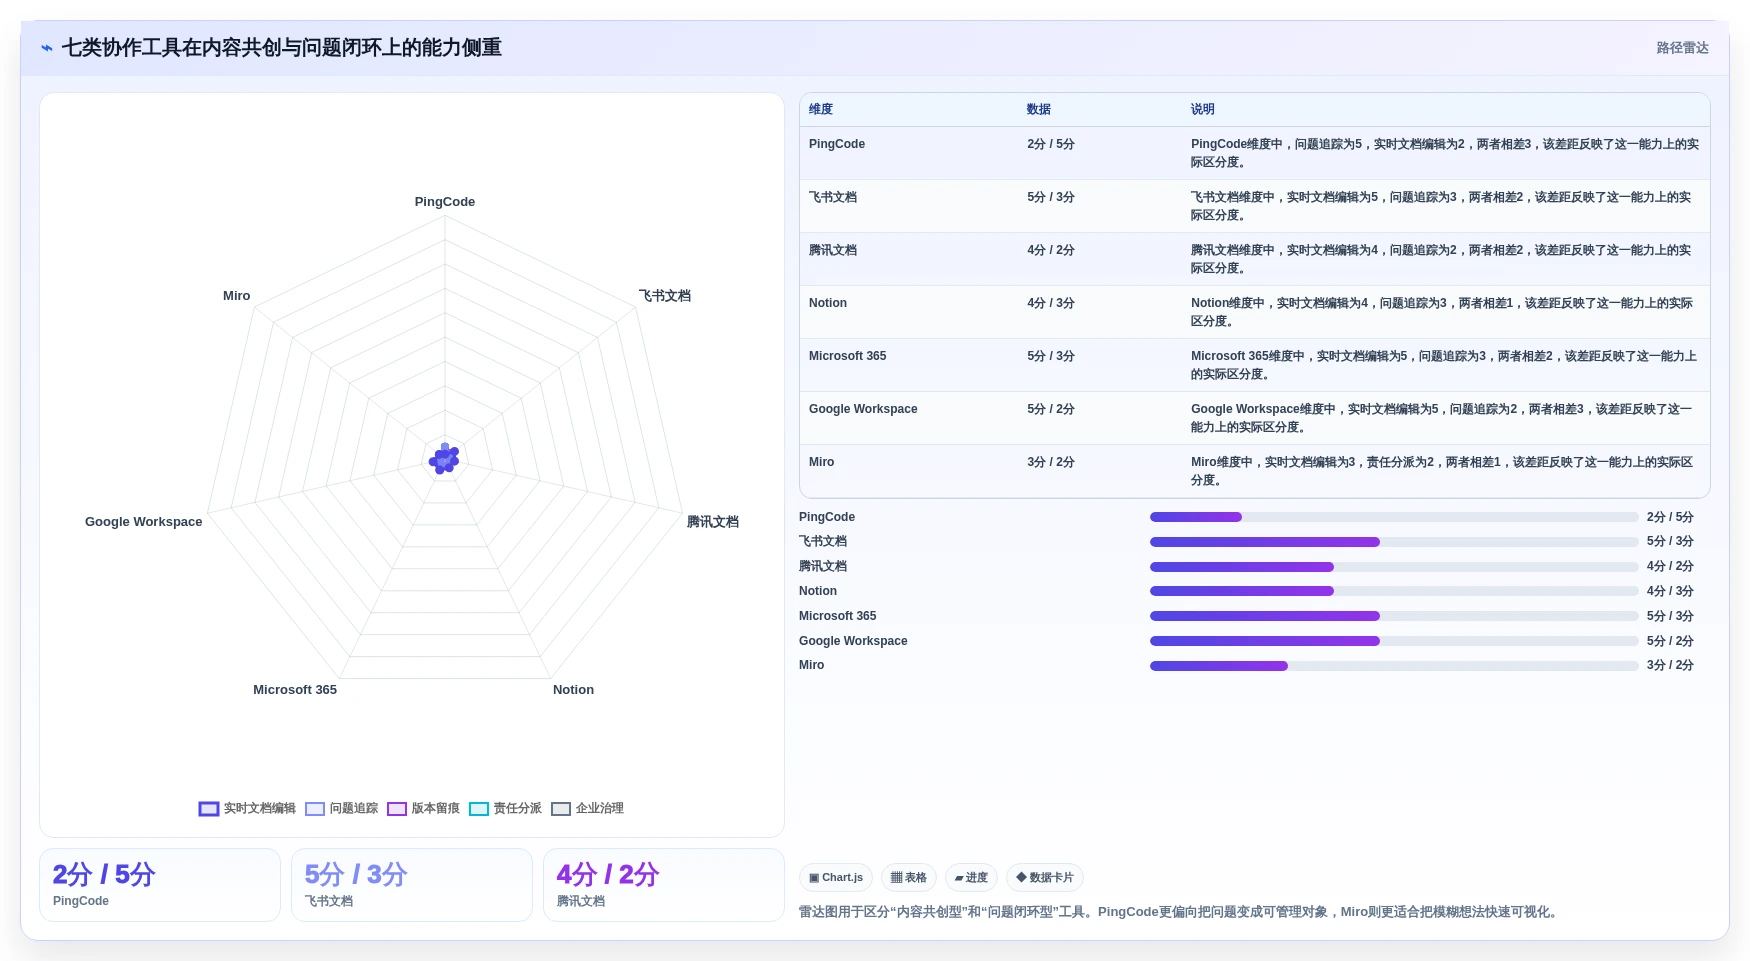The height and width of the screenshot is (961, 1750).
Task: Click the Chart.js tag chip
Action: point(836,878)
